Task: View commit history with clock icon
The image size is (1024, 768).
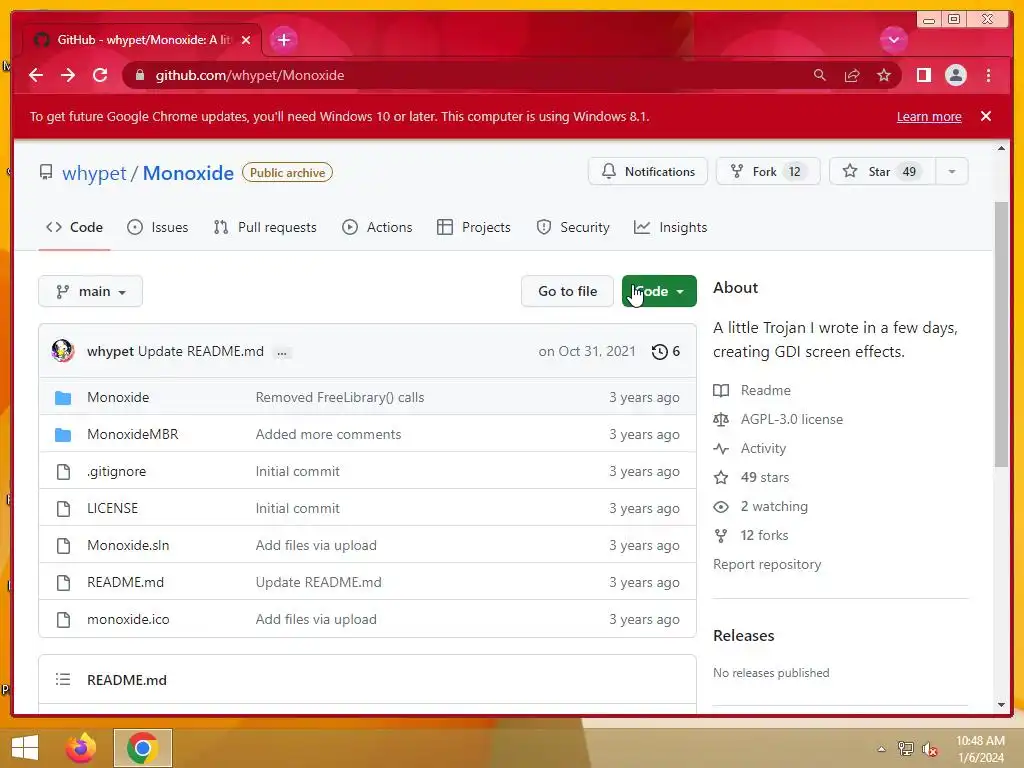Action: coord(665,351)
